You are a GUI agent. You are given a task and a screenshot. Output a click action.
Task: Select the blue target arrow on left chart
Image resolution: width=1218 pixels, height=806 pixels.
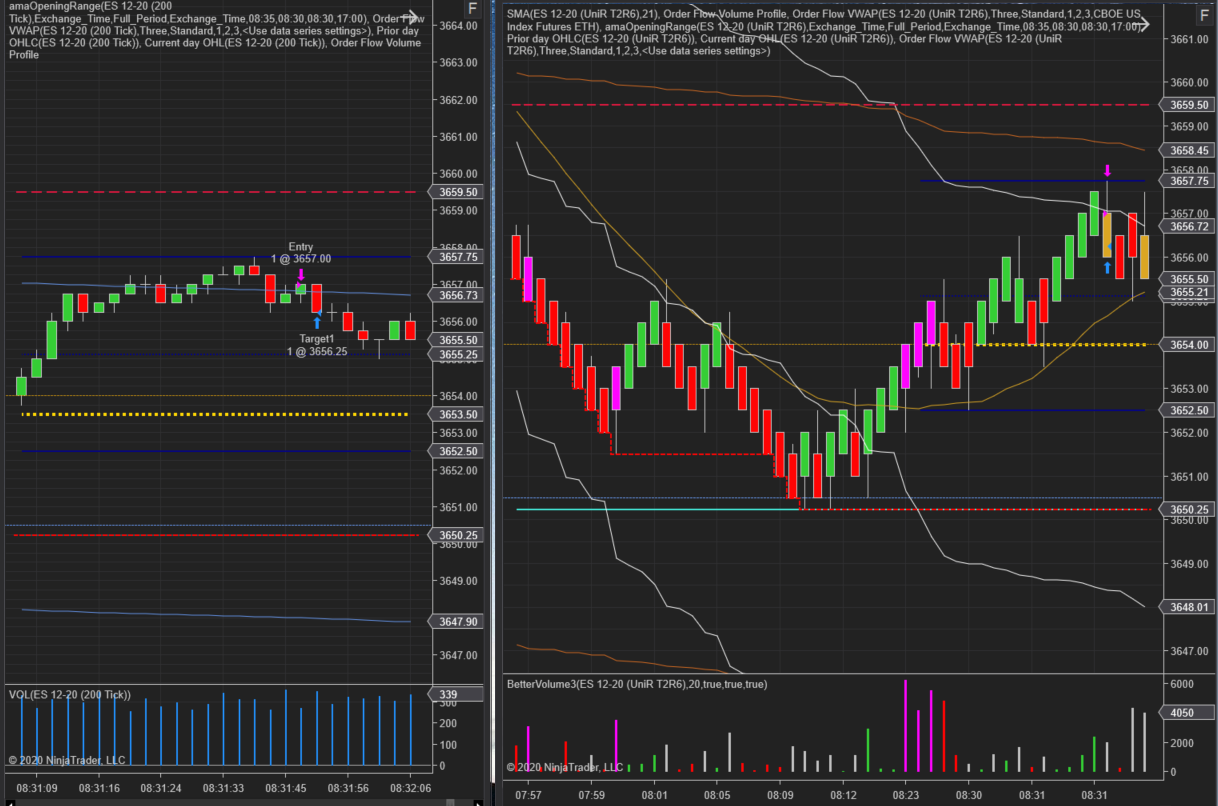point(317,322)
